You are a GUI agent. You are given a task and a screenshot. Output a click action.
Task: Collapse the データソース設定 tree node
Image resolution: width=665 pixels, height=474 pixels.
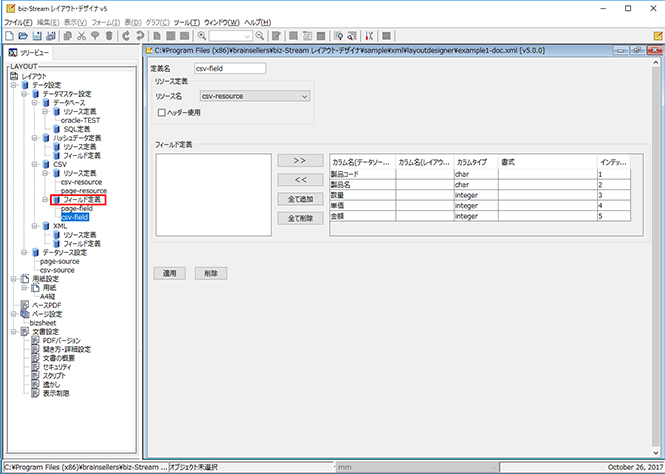coord(24,253)
